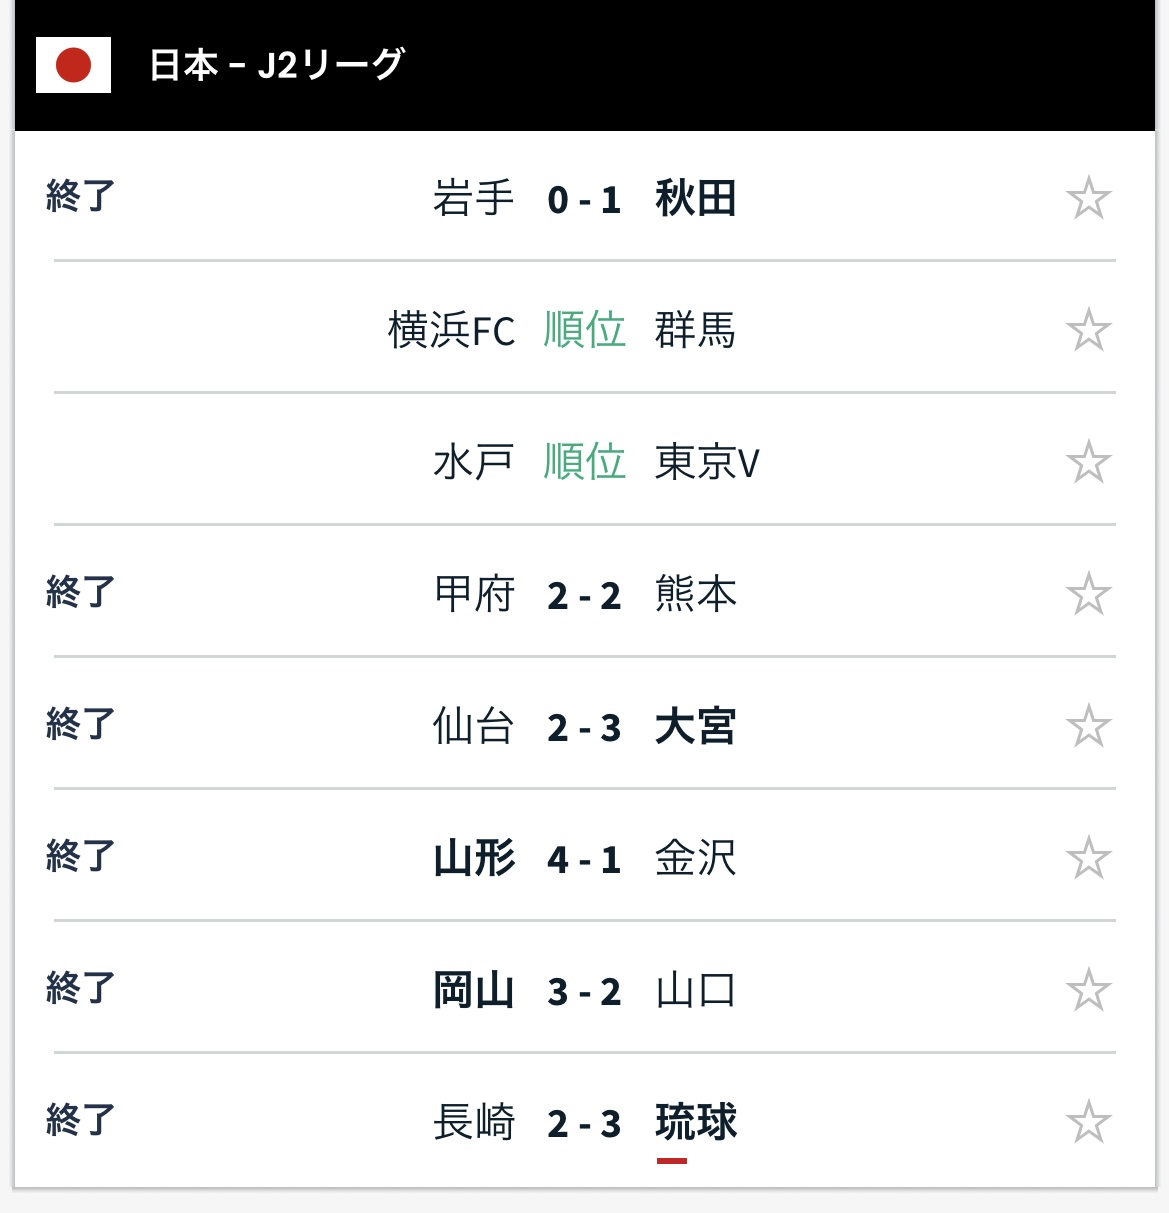Star the 横浜FC vs 群馬 match
Screen dimensions: 1169x1213
[x=1088, y=330]
